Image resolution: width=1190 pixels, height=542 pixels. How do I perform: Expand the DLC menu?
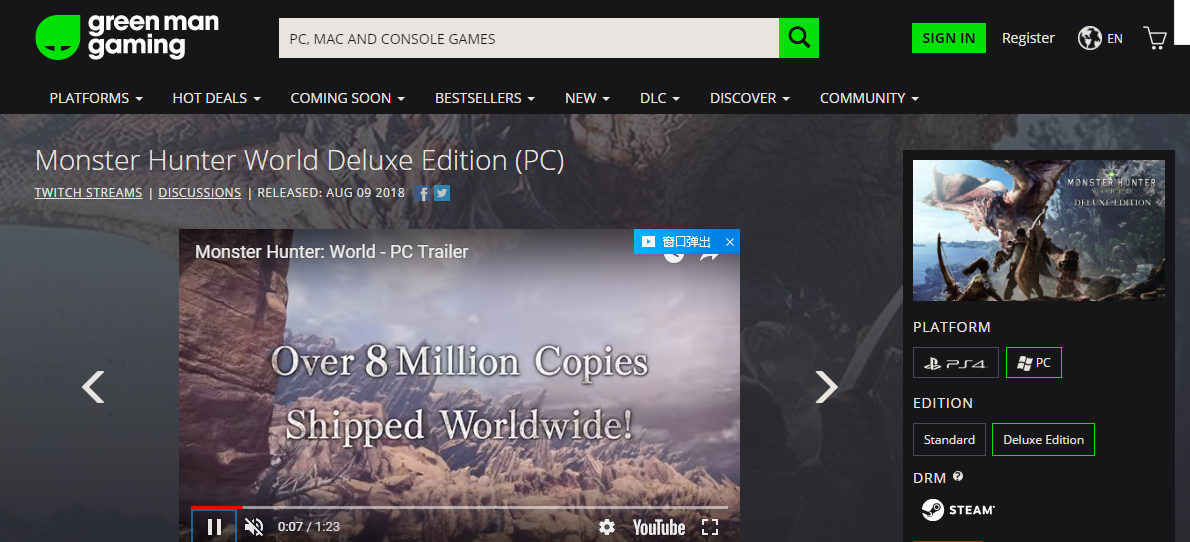tap(660, 98)
